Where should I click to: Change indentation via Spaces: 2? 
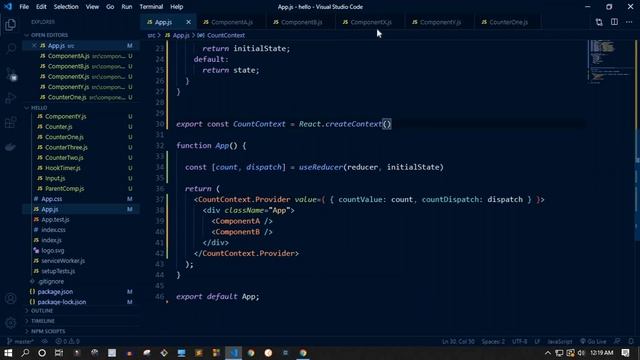[x=493, y=341]
